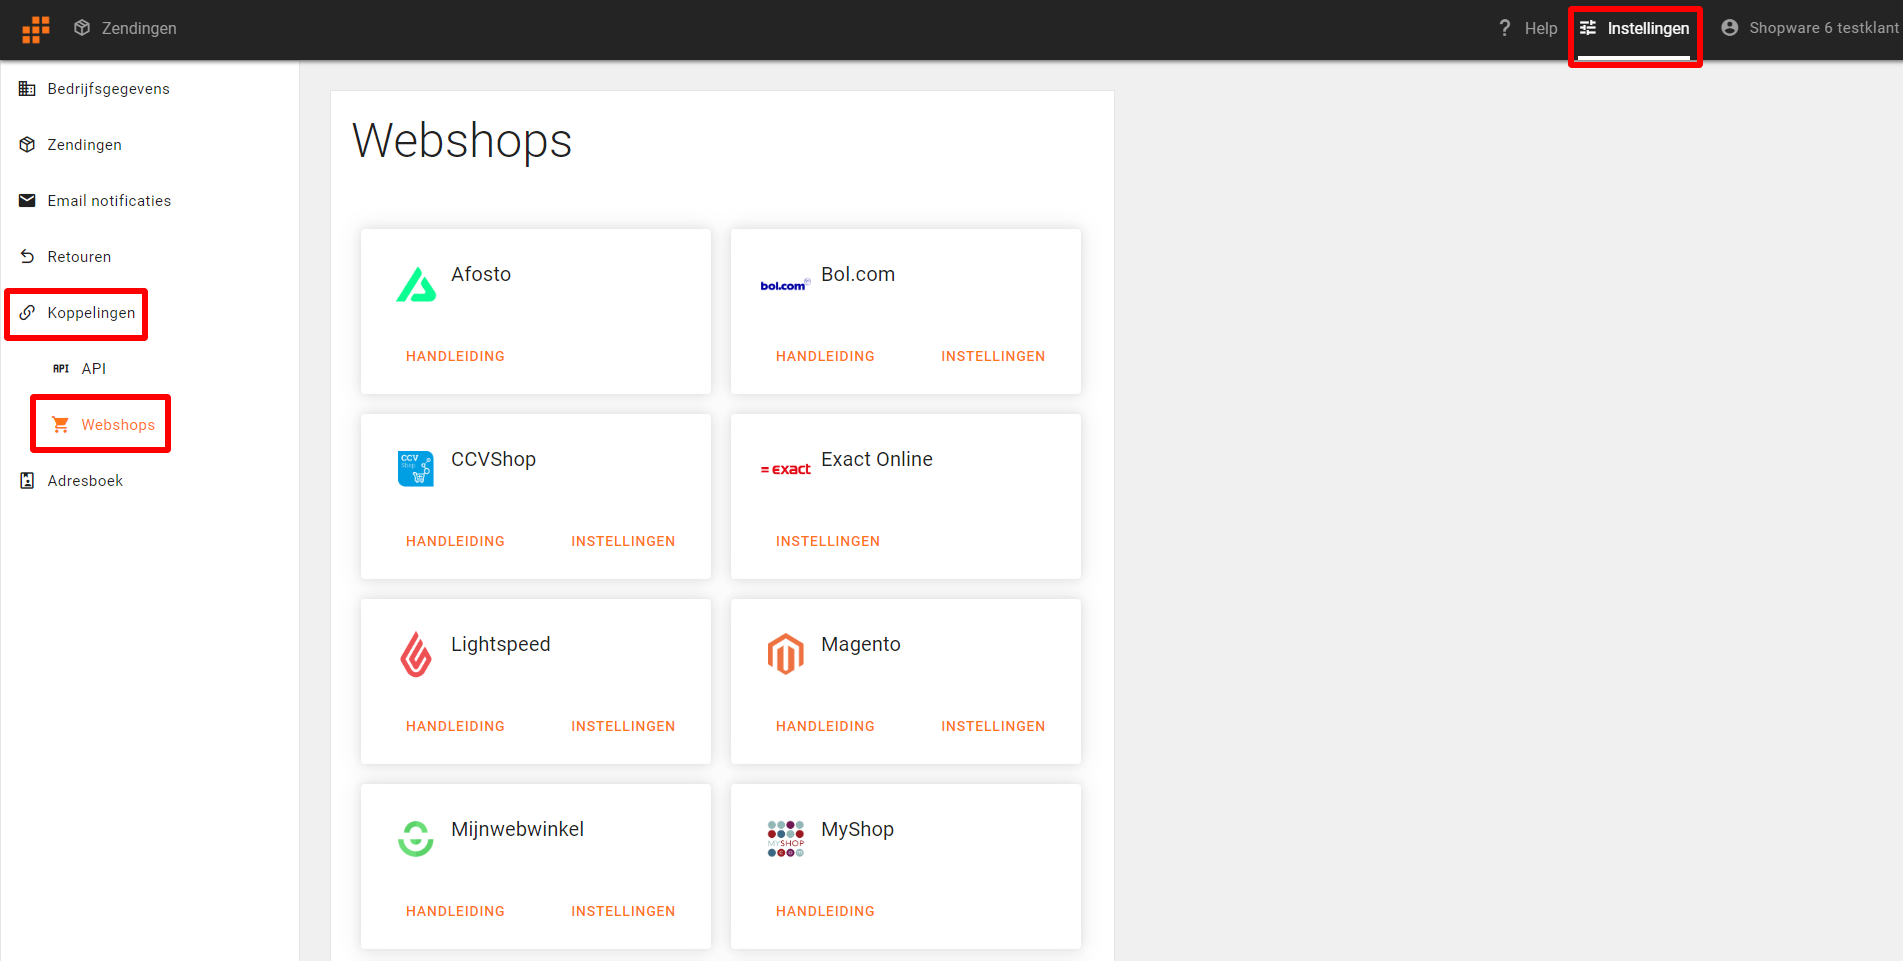Open the Instellingen tab

coord(1648,28)
